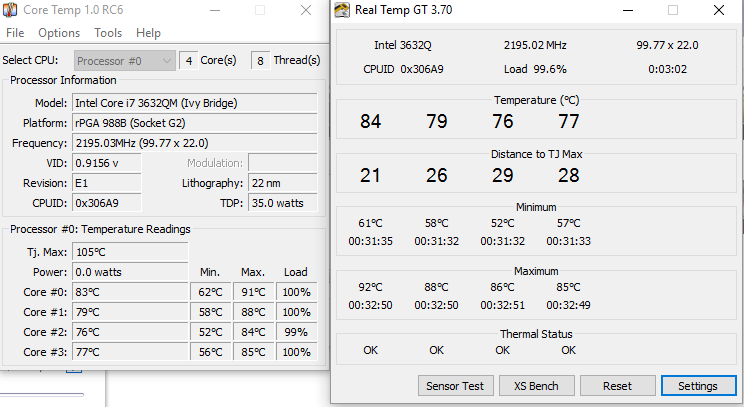Click the threads count box showing 8

click(260, 61)
